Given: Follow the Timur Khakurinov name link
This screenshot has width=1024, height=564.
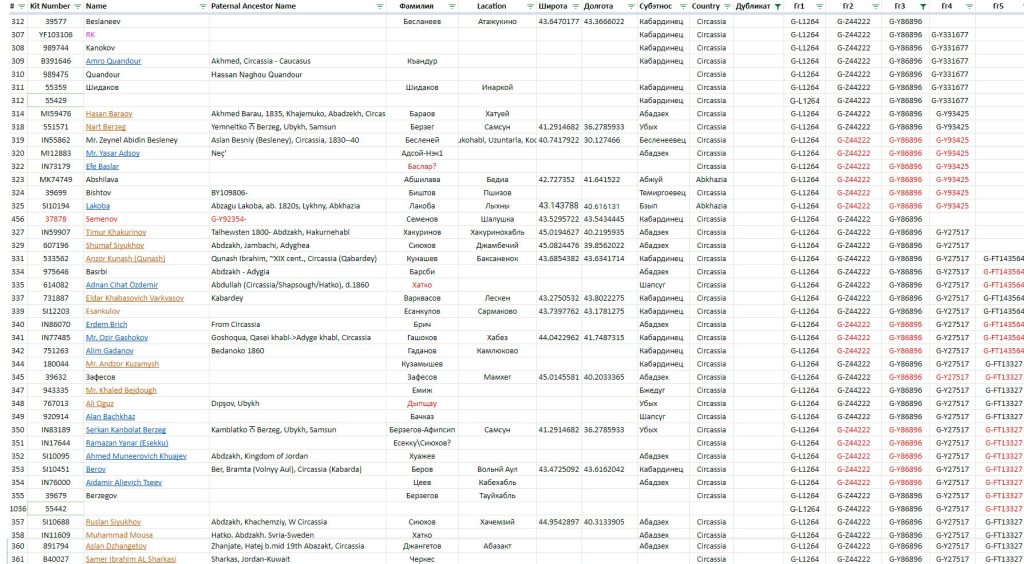Looking at the screenshot, I should click(116, 232).
